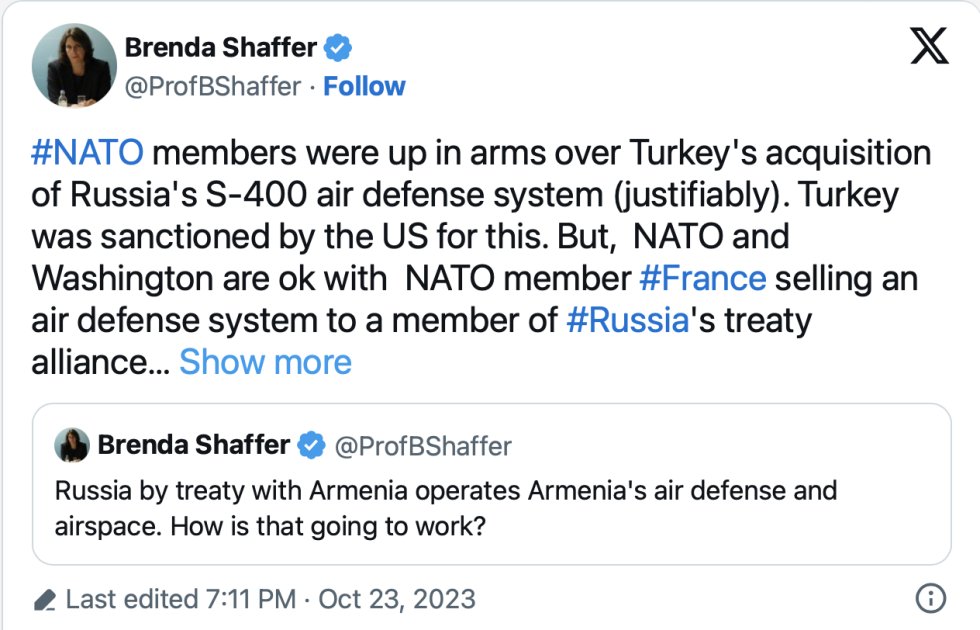Click the Brenda Shaffer display name at top

221,48
